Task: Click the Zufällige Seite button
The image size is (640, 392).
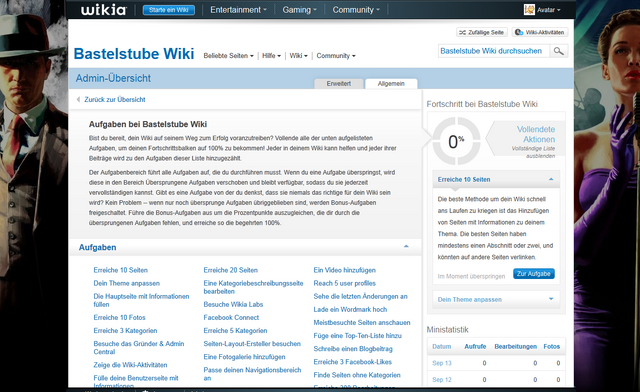Action: (482, 32)
